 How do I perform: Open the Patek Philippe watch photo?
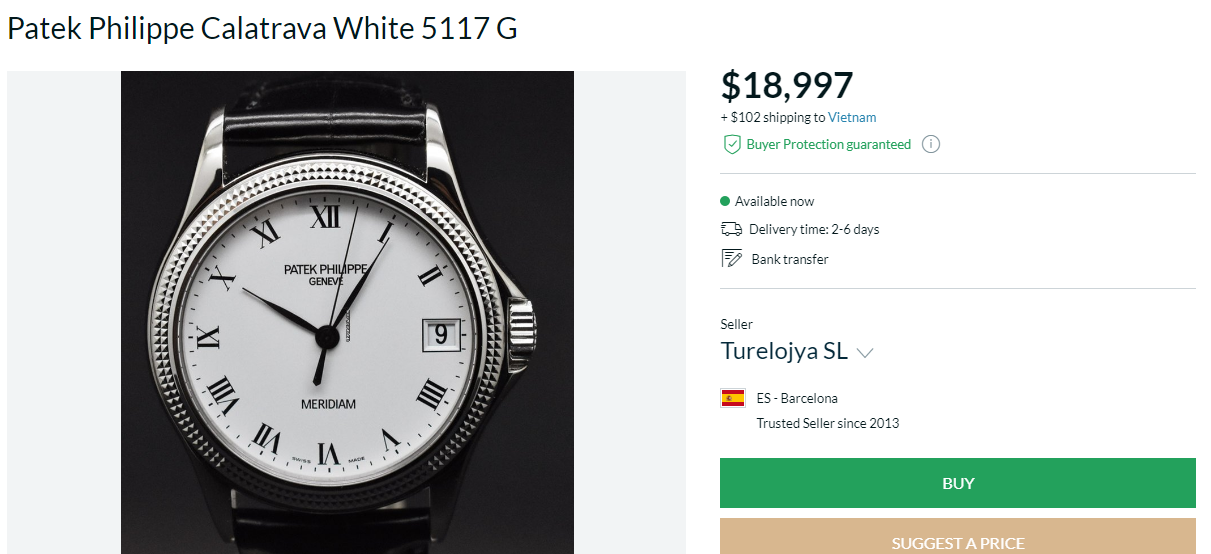tap(347, 312)
